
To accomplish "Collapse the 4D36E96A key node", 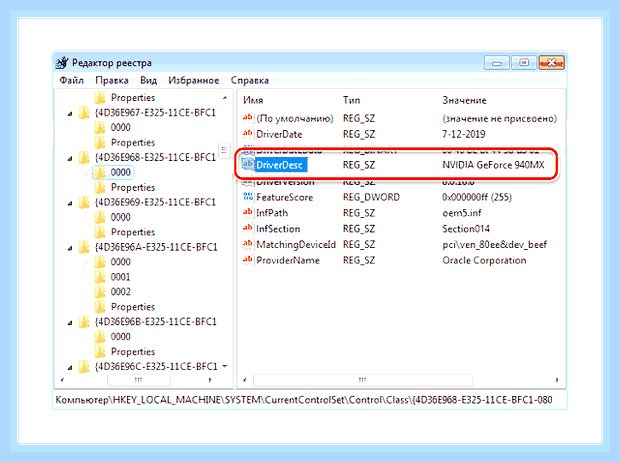I will pyautogui.click(x=70, y=248).
